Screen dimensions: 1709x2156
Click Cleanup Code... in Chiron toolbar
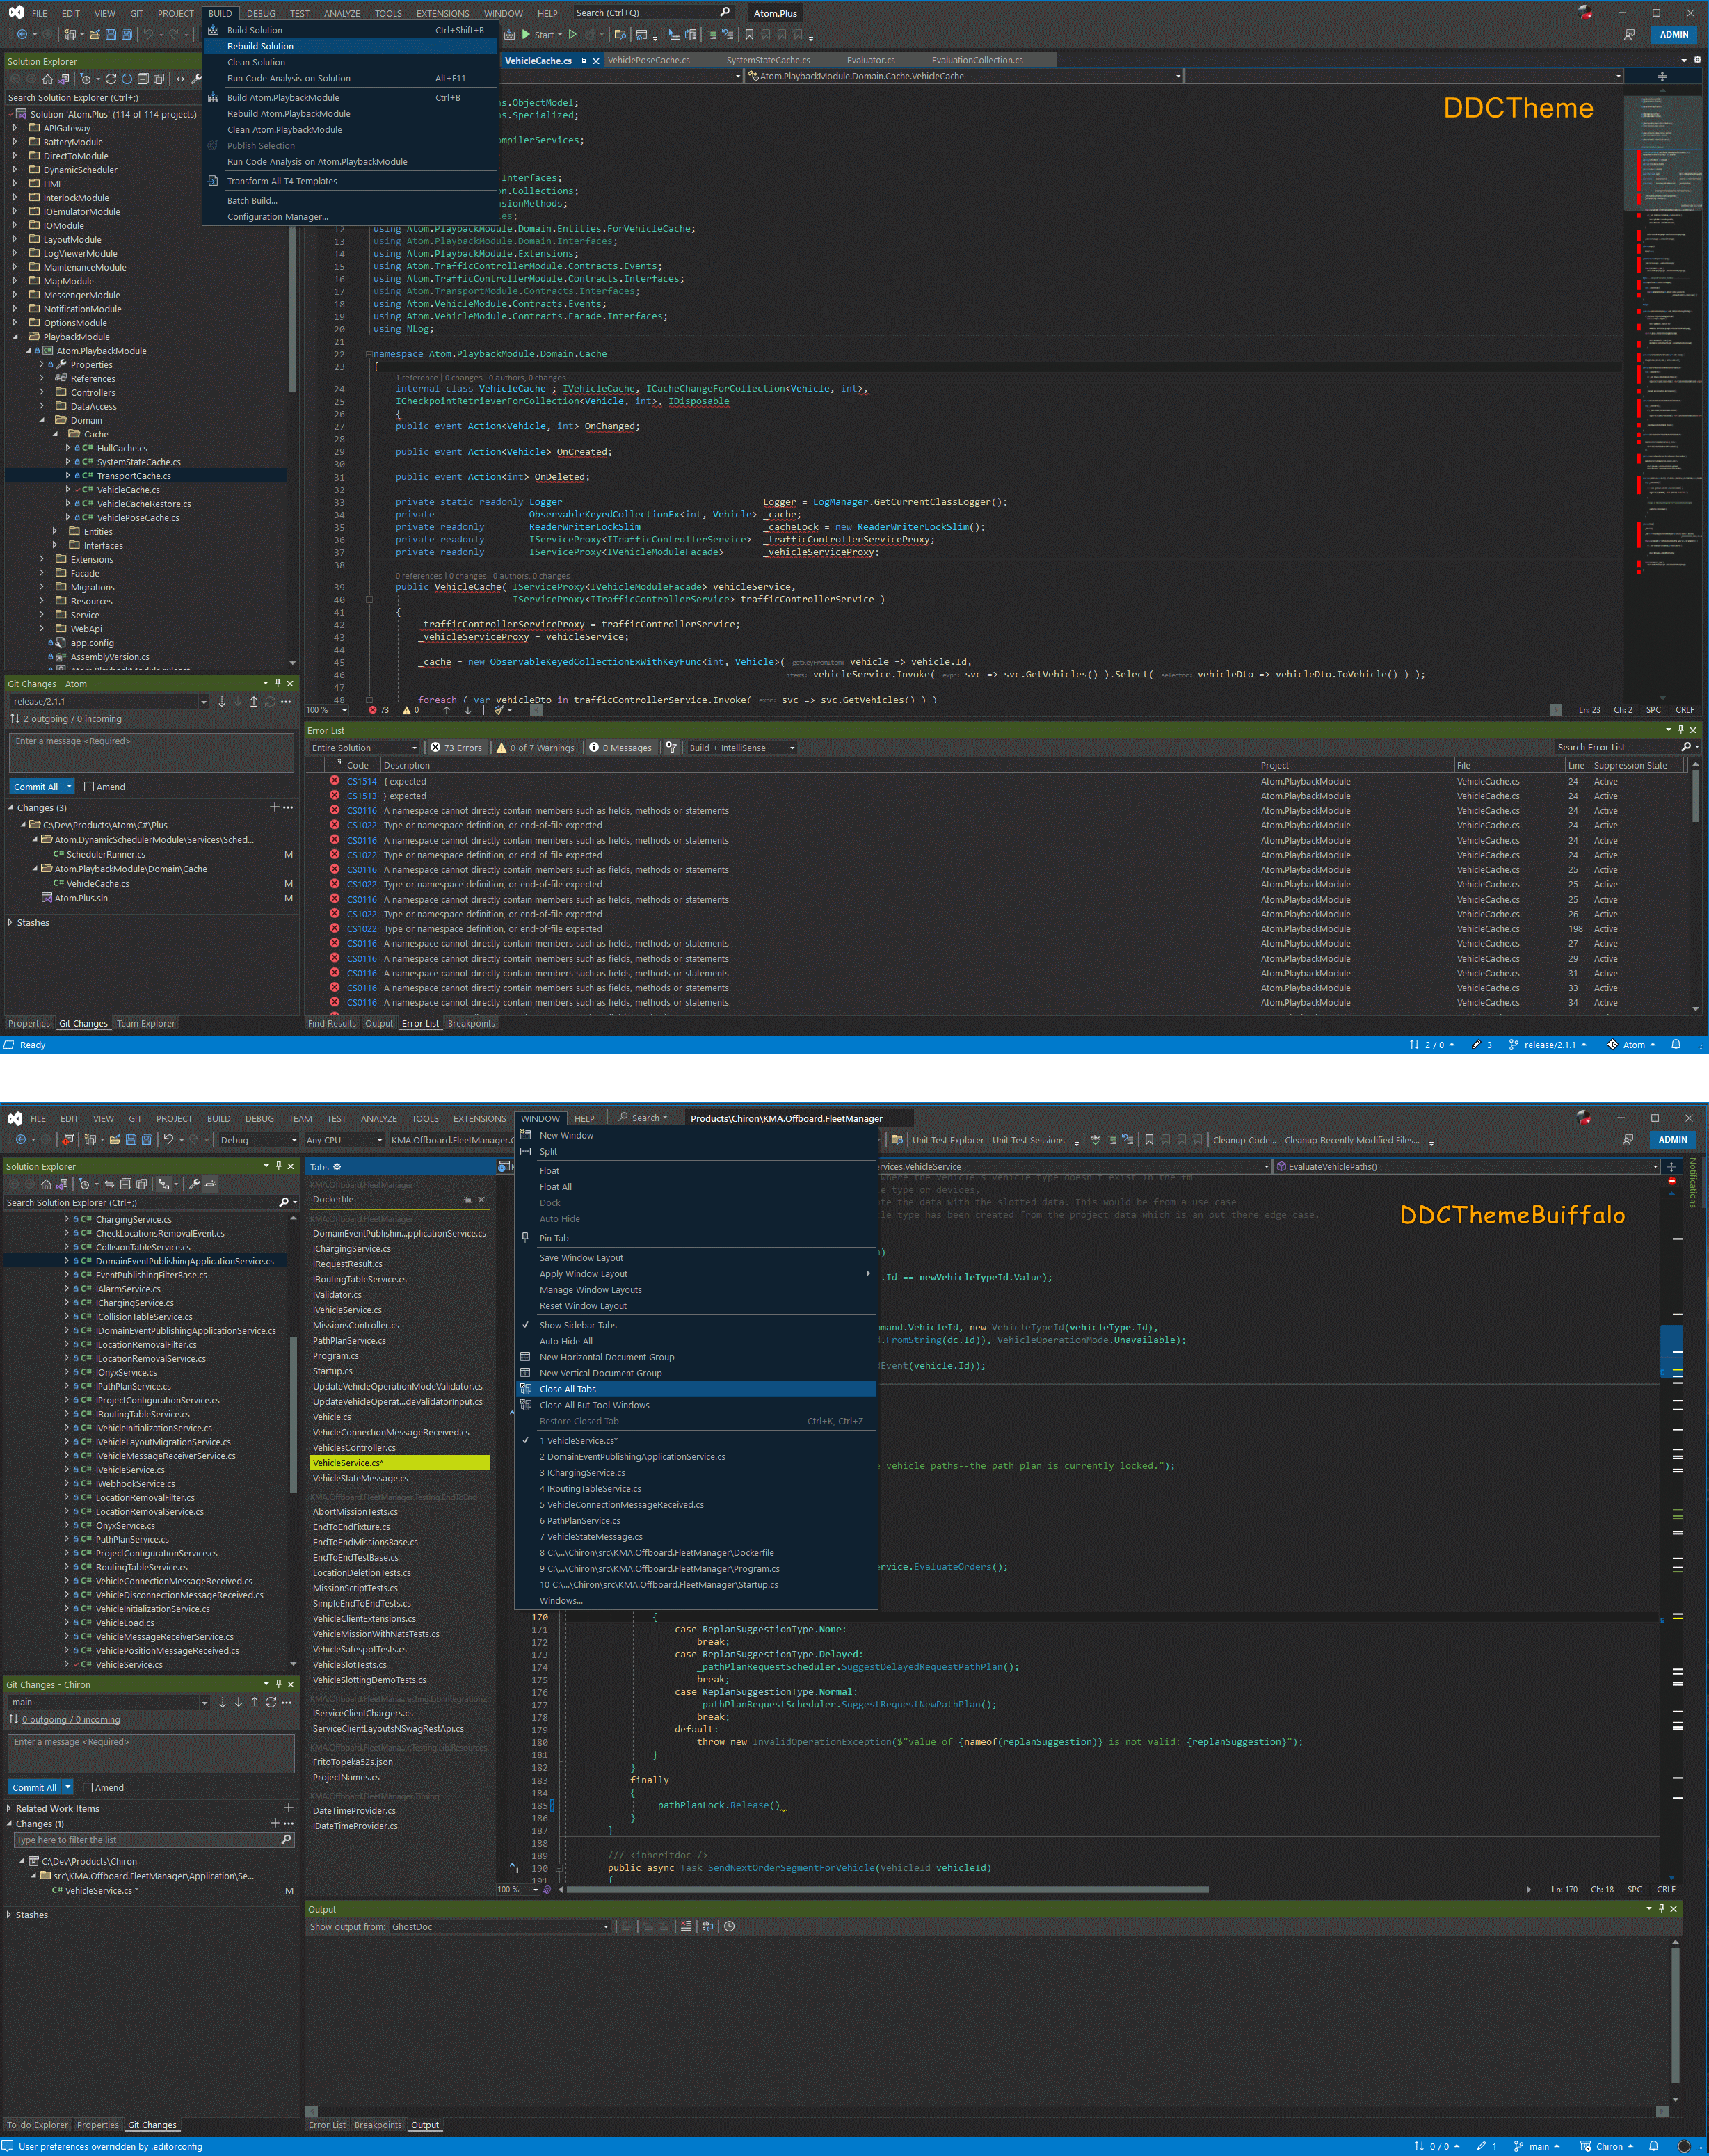(1244, 1140)
